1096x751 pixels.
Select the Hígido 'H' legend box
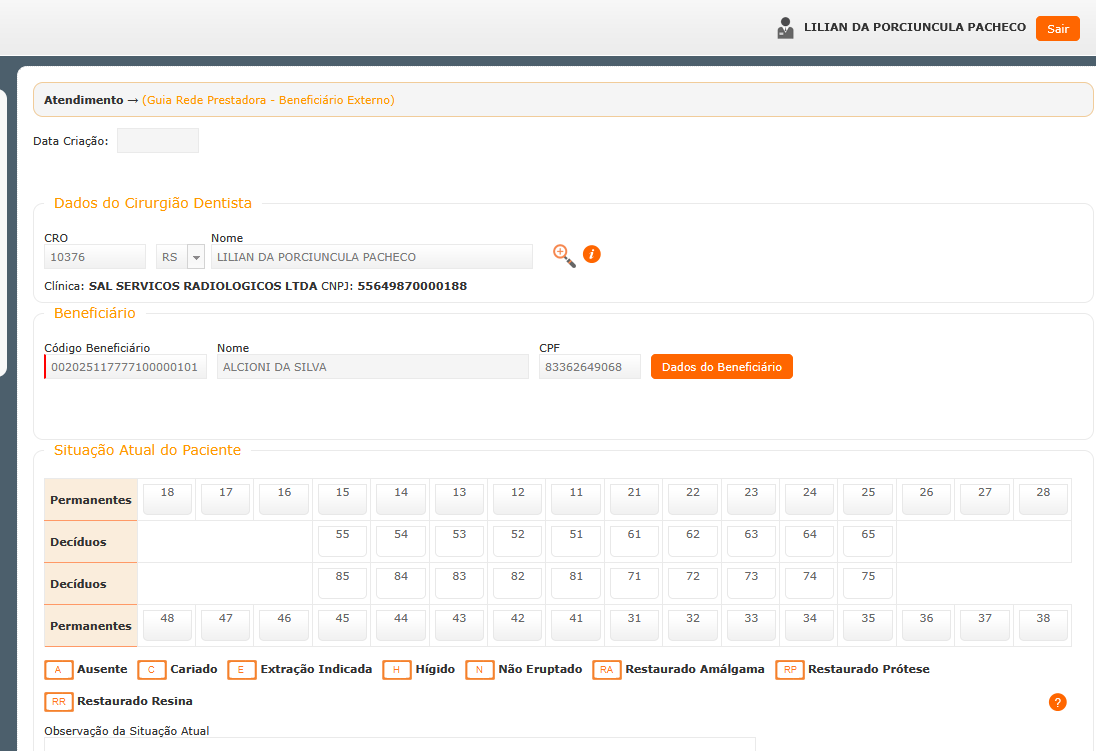tap(397, 670)
